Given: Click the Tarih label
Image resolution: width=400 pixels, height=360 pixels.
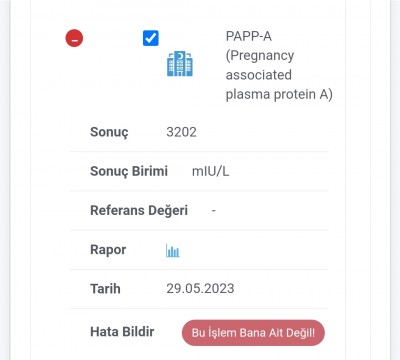Looking at the screenshot, I should click(105, 289).
